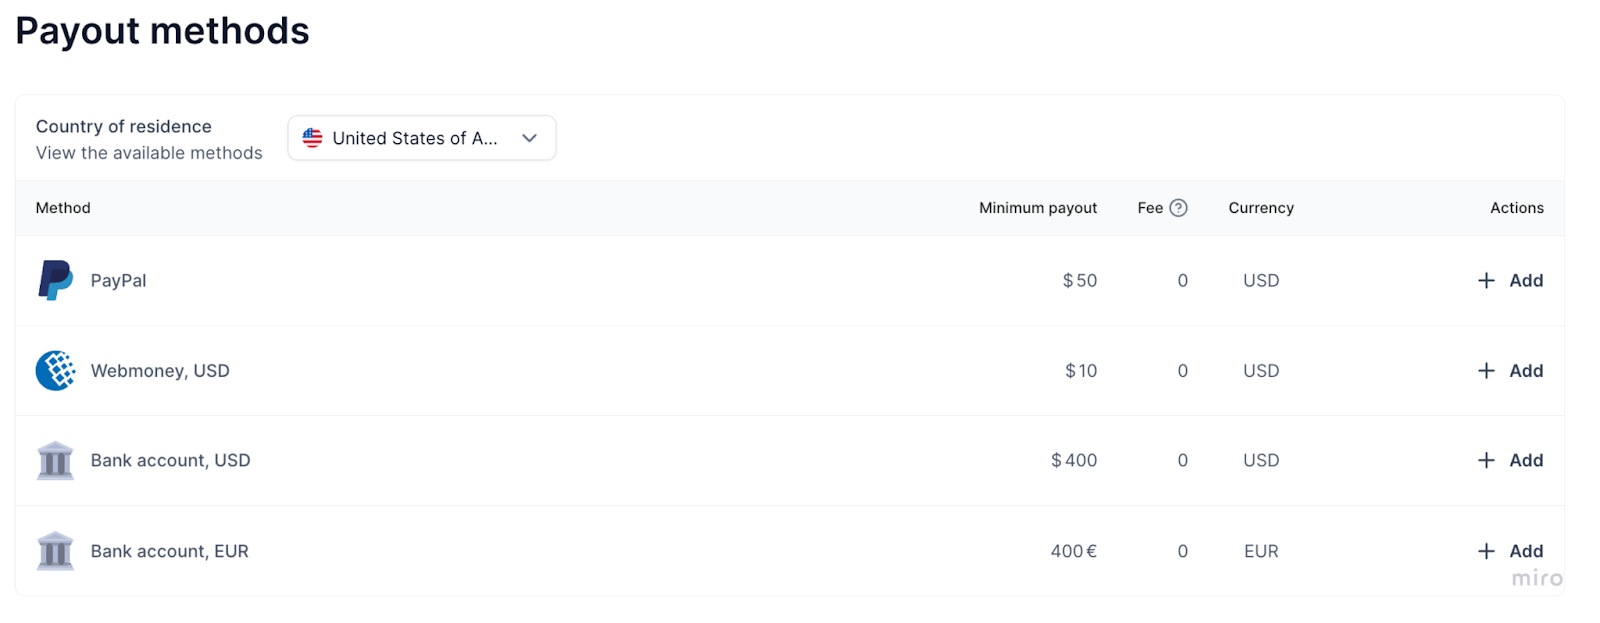Click the plus icon beside Webmoney's Add

coord(1486,370)
